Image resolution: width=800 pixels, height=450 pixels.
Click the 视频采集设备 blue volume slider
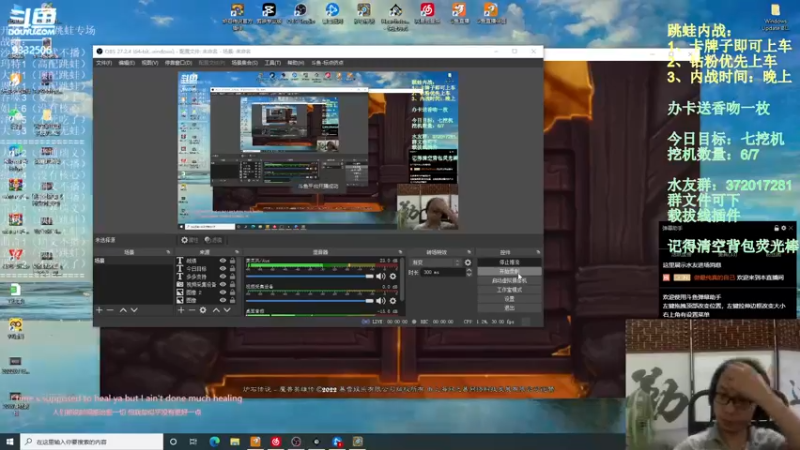[310, 301]
